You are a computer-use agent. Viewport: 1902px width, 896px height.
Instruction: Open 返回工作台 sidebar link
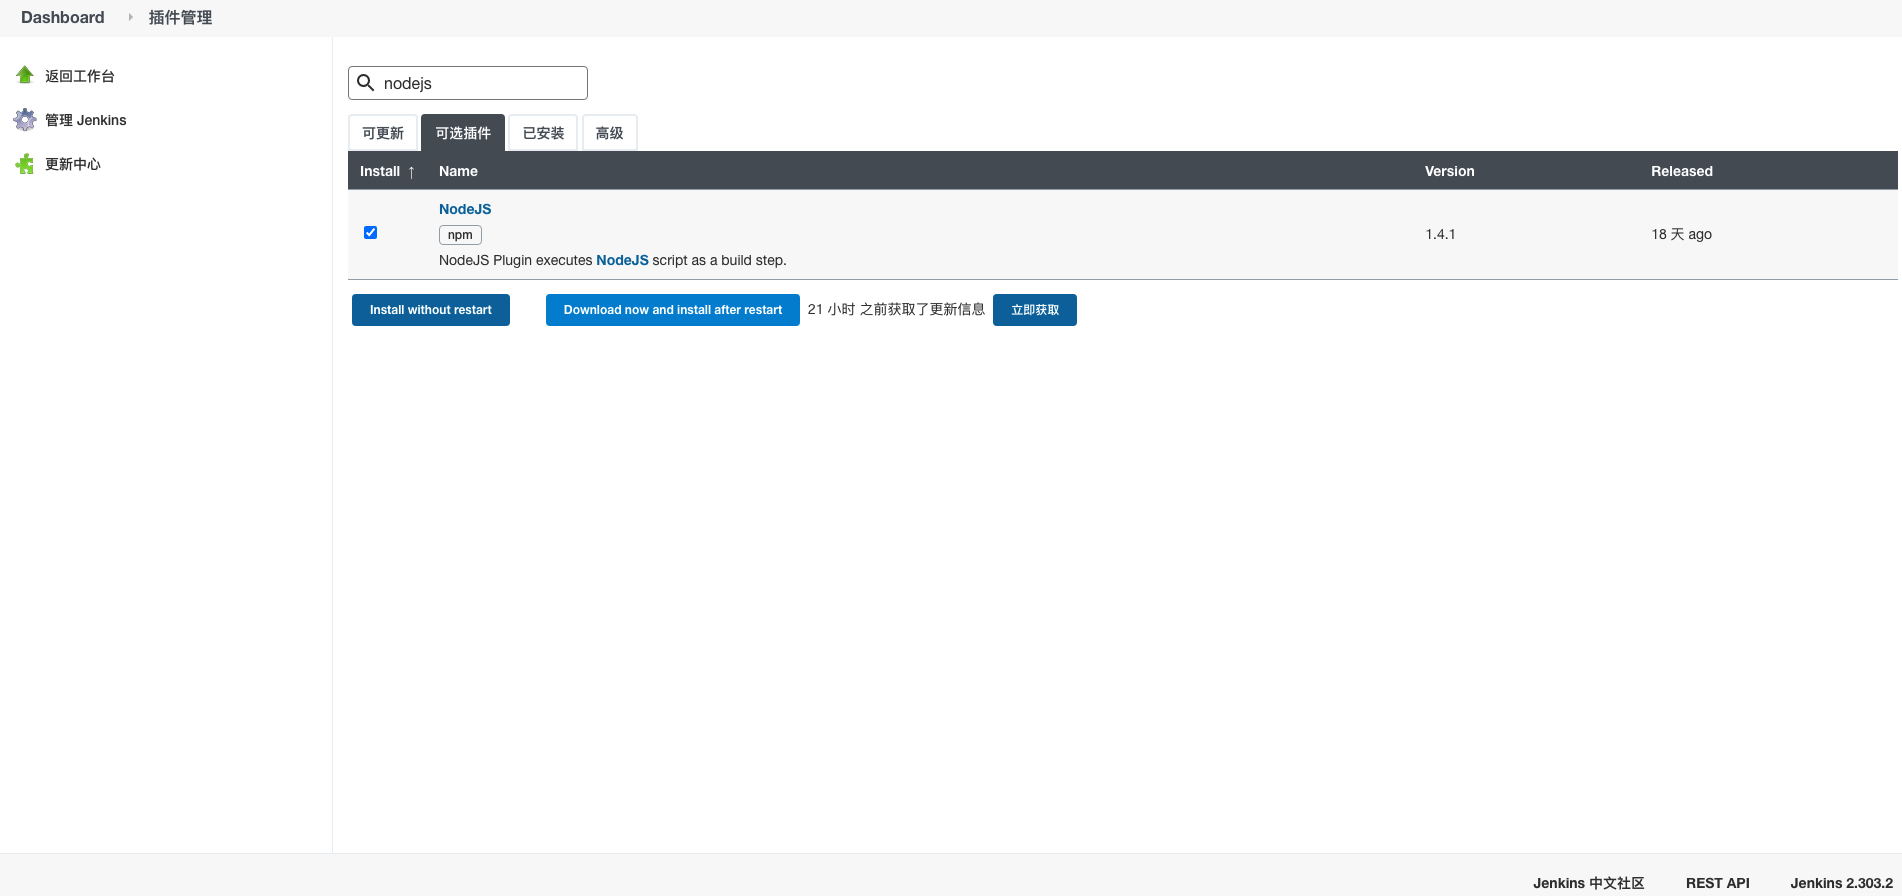80,76
